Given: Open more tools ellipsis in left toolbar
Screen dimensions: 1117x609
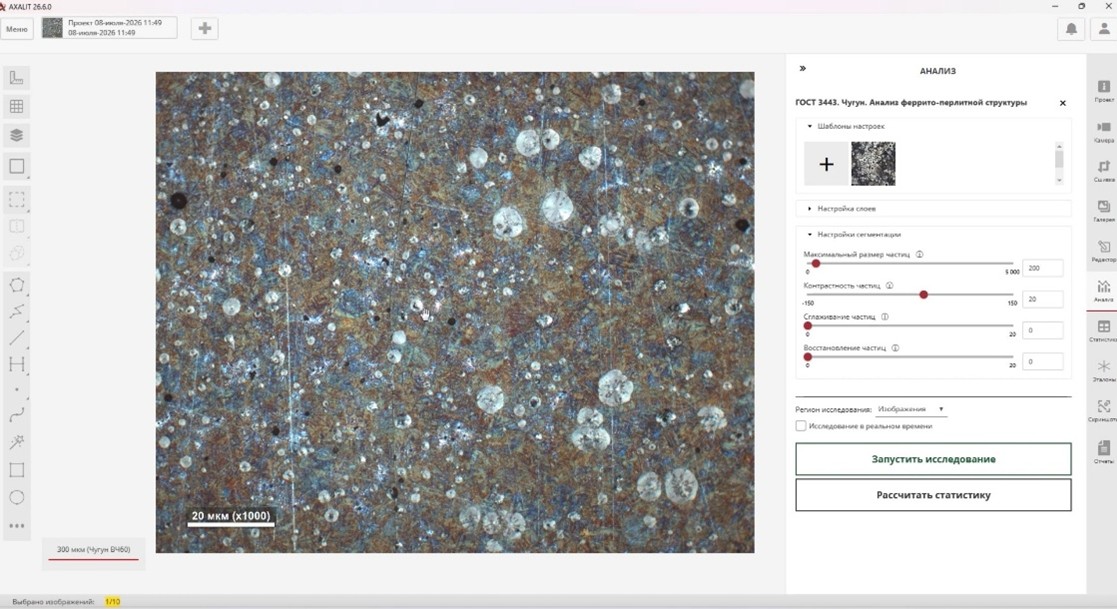Looking at the screenshot, I should (x=16, y=526).
